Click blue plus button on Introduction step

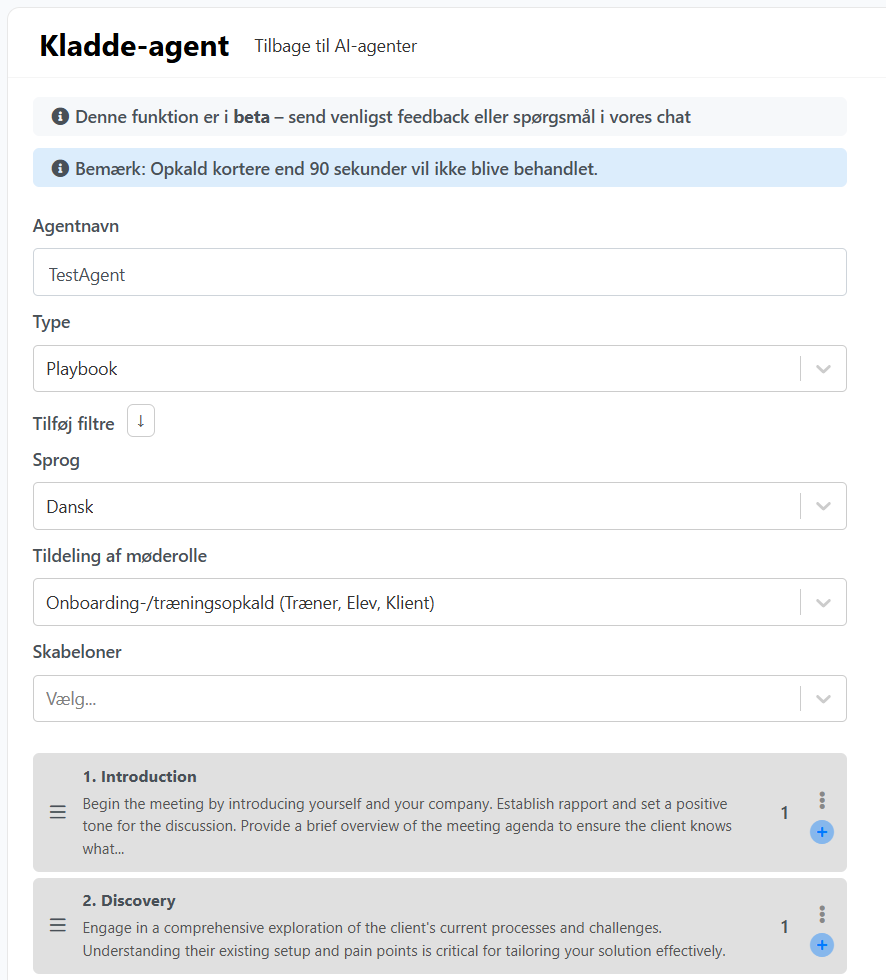(x=822, y=832)
